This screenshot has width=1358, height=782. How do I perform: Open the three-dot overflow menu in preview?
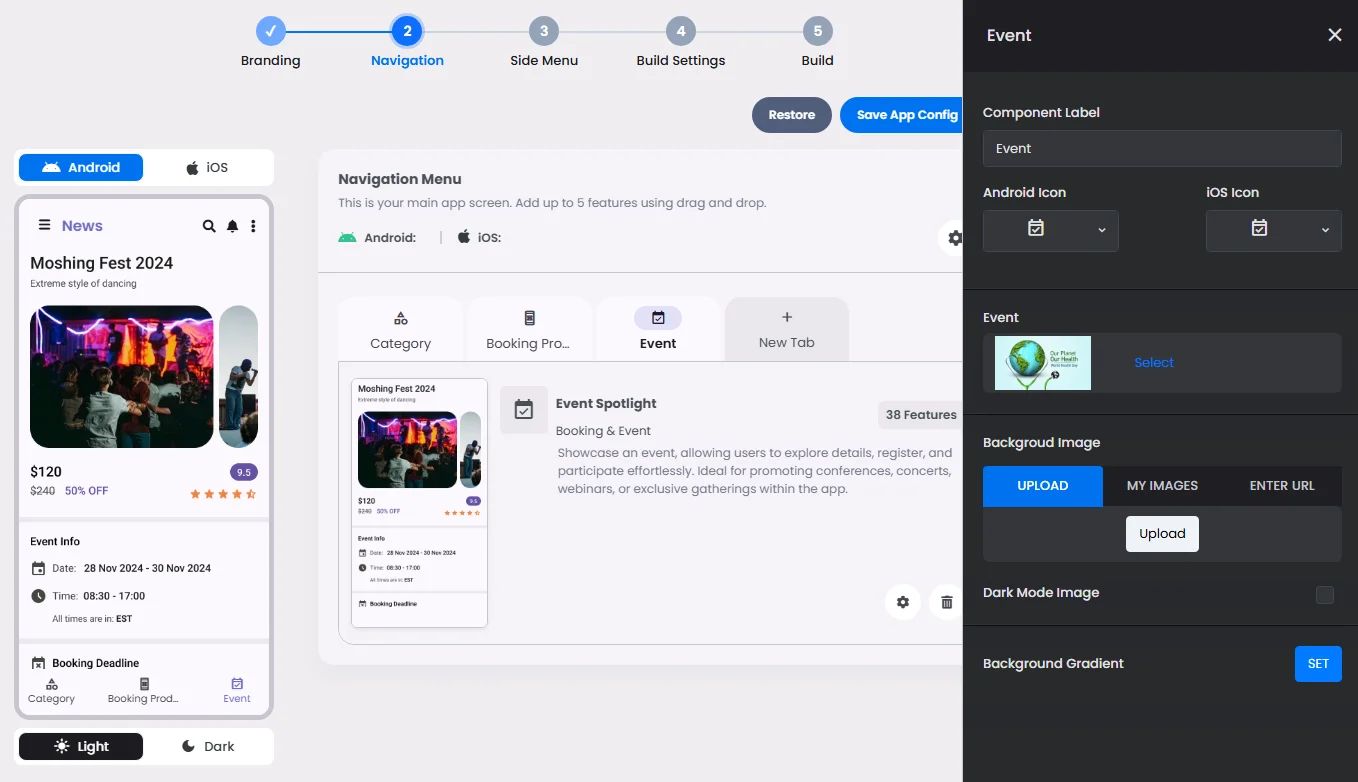coord(253,226)
